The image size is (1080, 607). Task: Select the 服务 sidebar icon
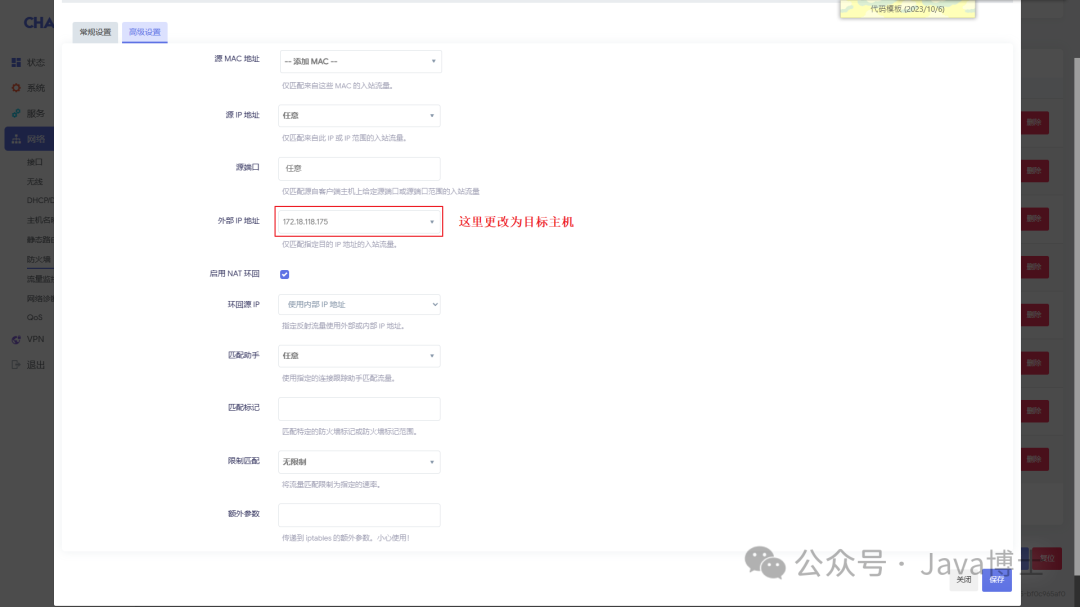(x=16, y=112)
